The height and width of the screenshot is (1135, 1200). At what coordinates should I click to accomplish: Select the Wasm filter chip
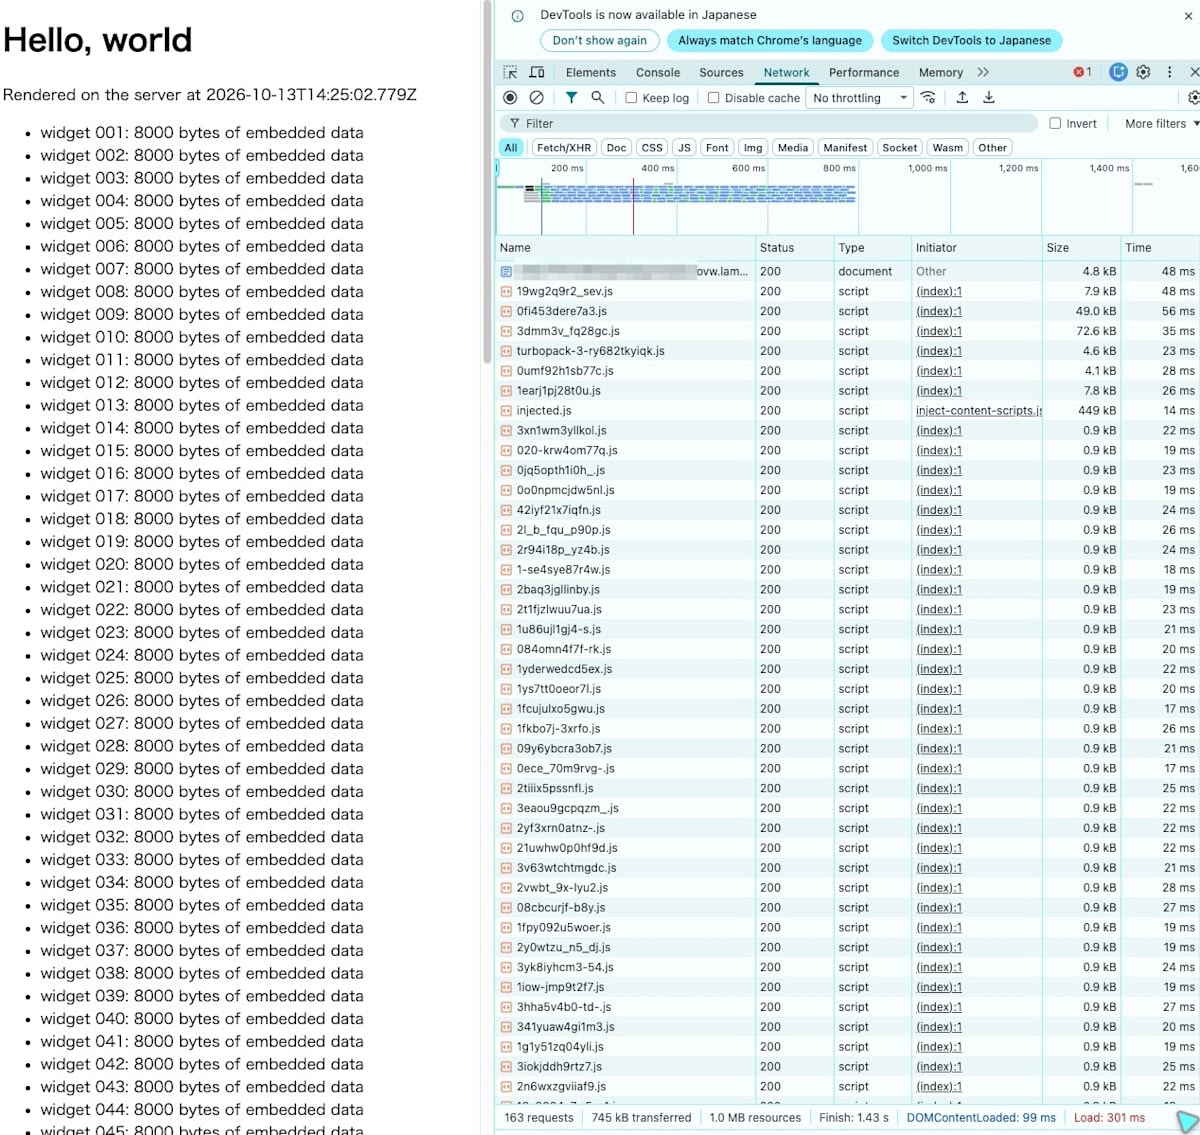point(948,147)
